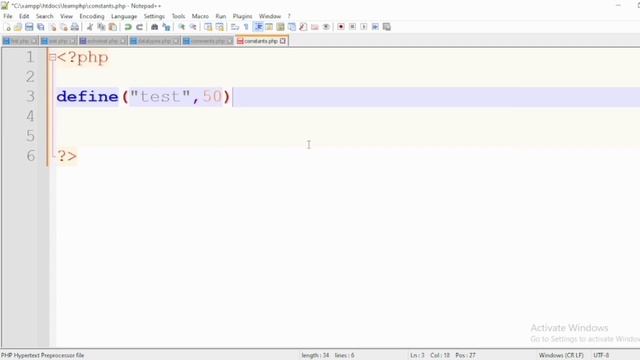Save the current file via toolbar
This screenshot has height=360, width=640.
29,27
